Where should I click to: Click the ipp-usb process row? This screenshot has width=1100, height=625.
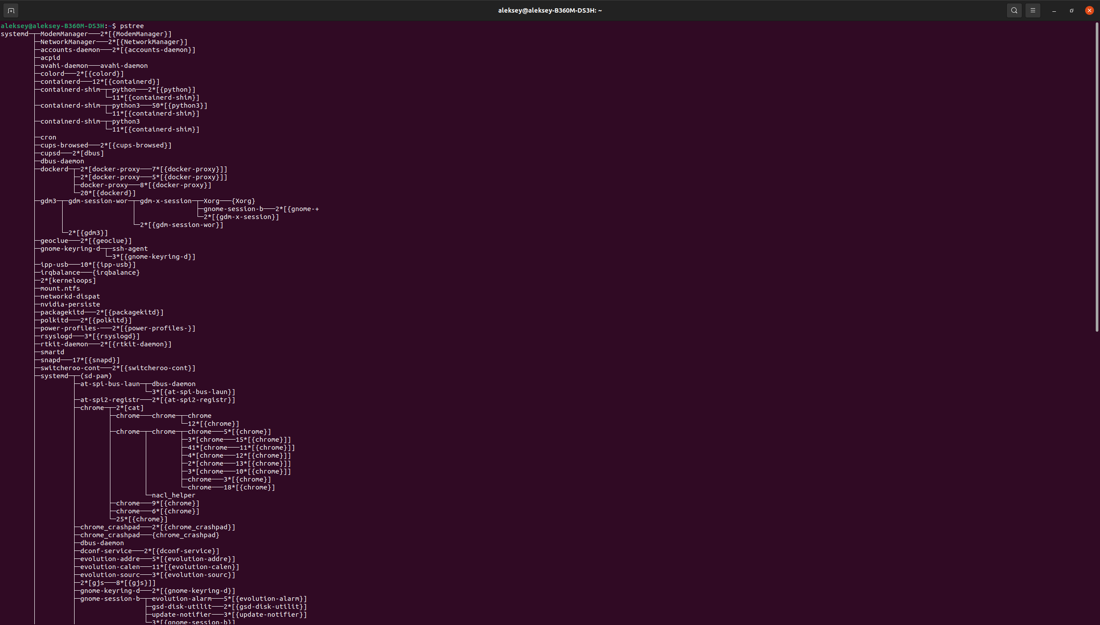coord(88,264)
